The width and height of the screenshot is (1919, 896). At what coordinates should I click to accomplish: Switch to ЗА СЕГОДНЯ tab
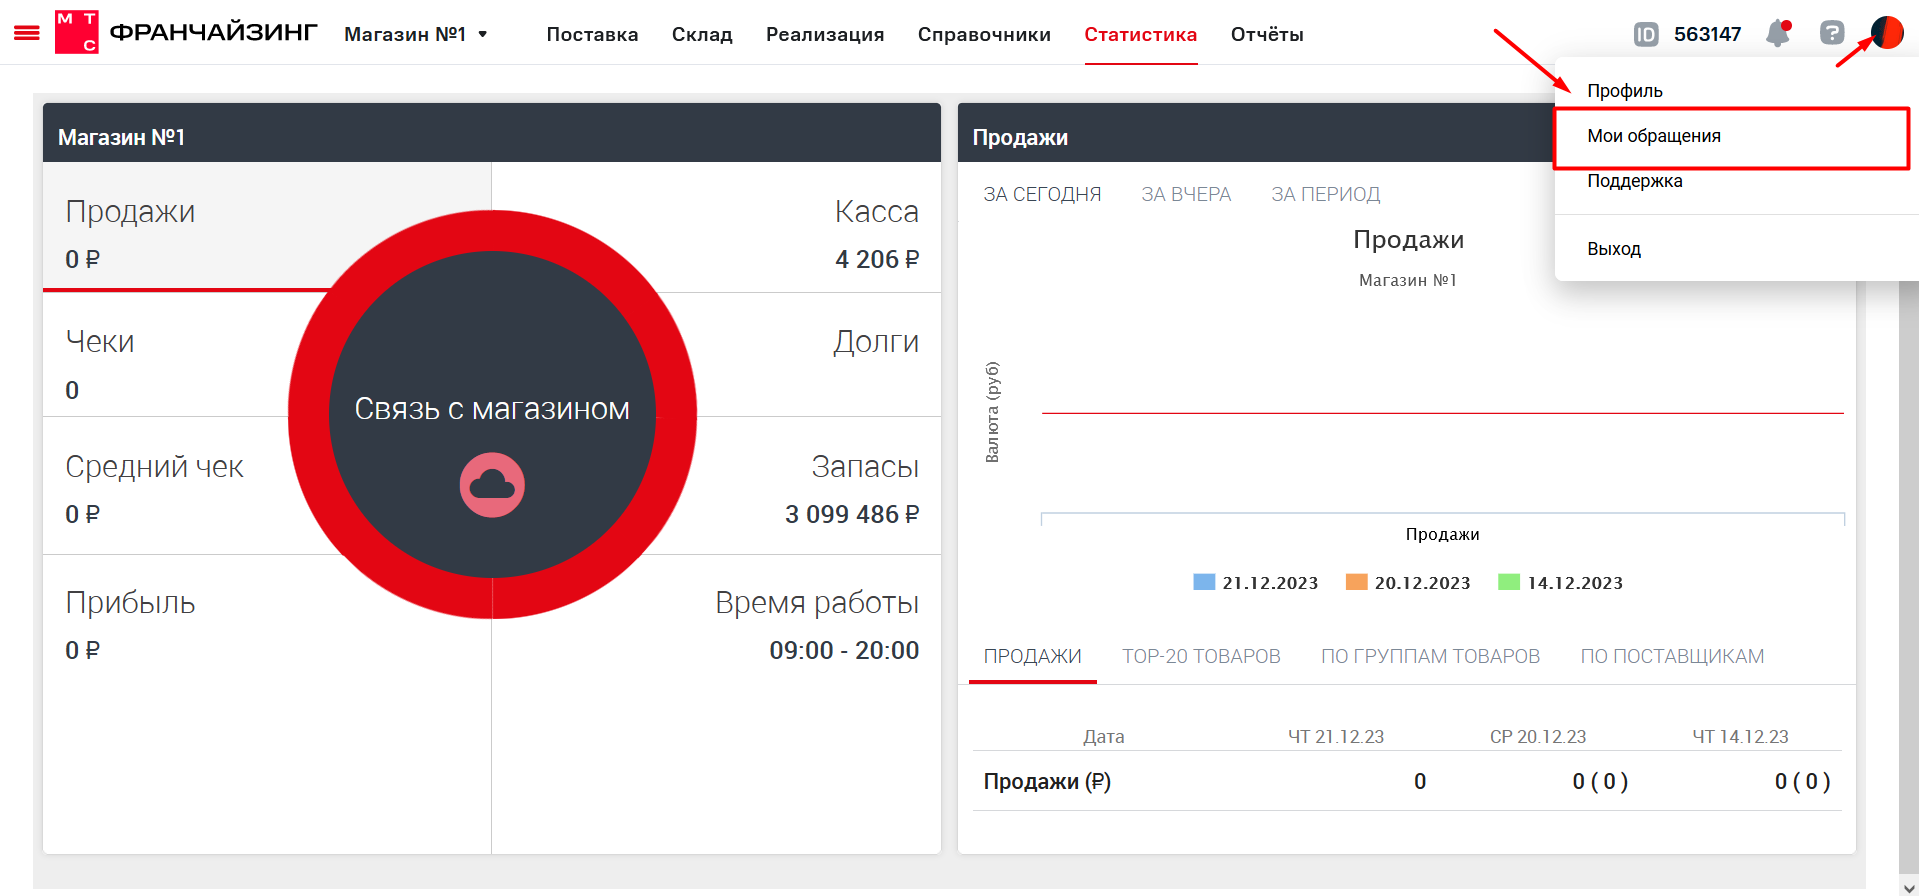(1042, 194)
